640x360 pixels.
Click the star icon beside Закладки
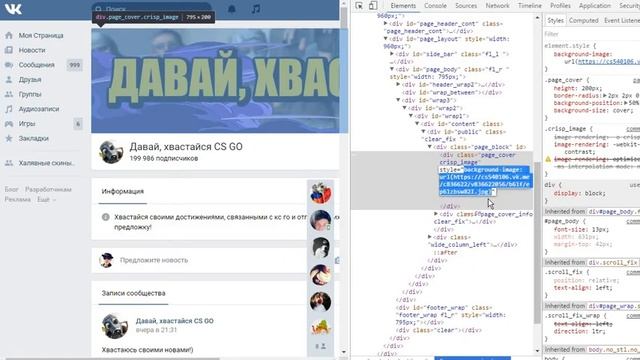[x=9, y=138]
